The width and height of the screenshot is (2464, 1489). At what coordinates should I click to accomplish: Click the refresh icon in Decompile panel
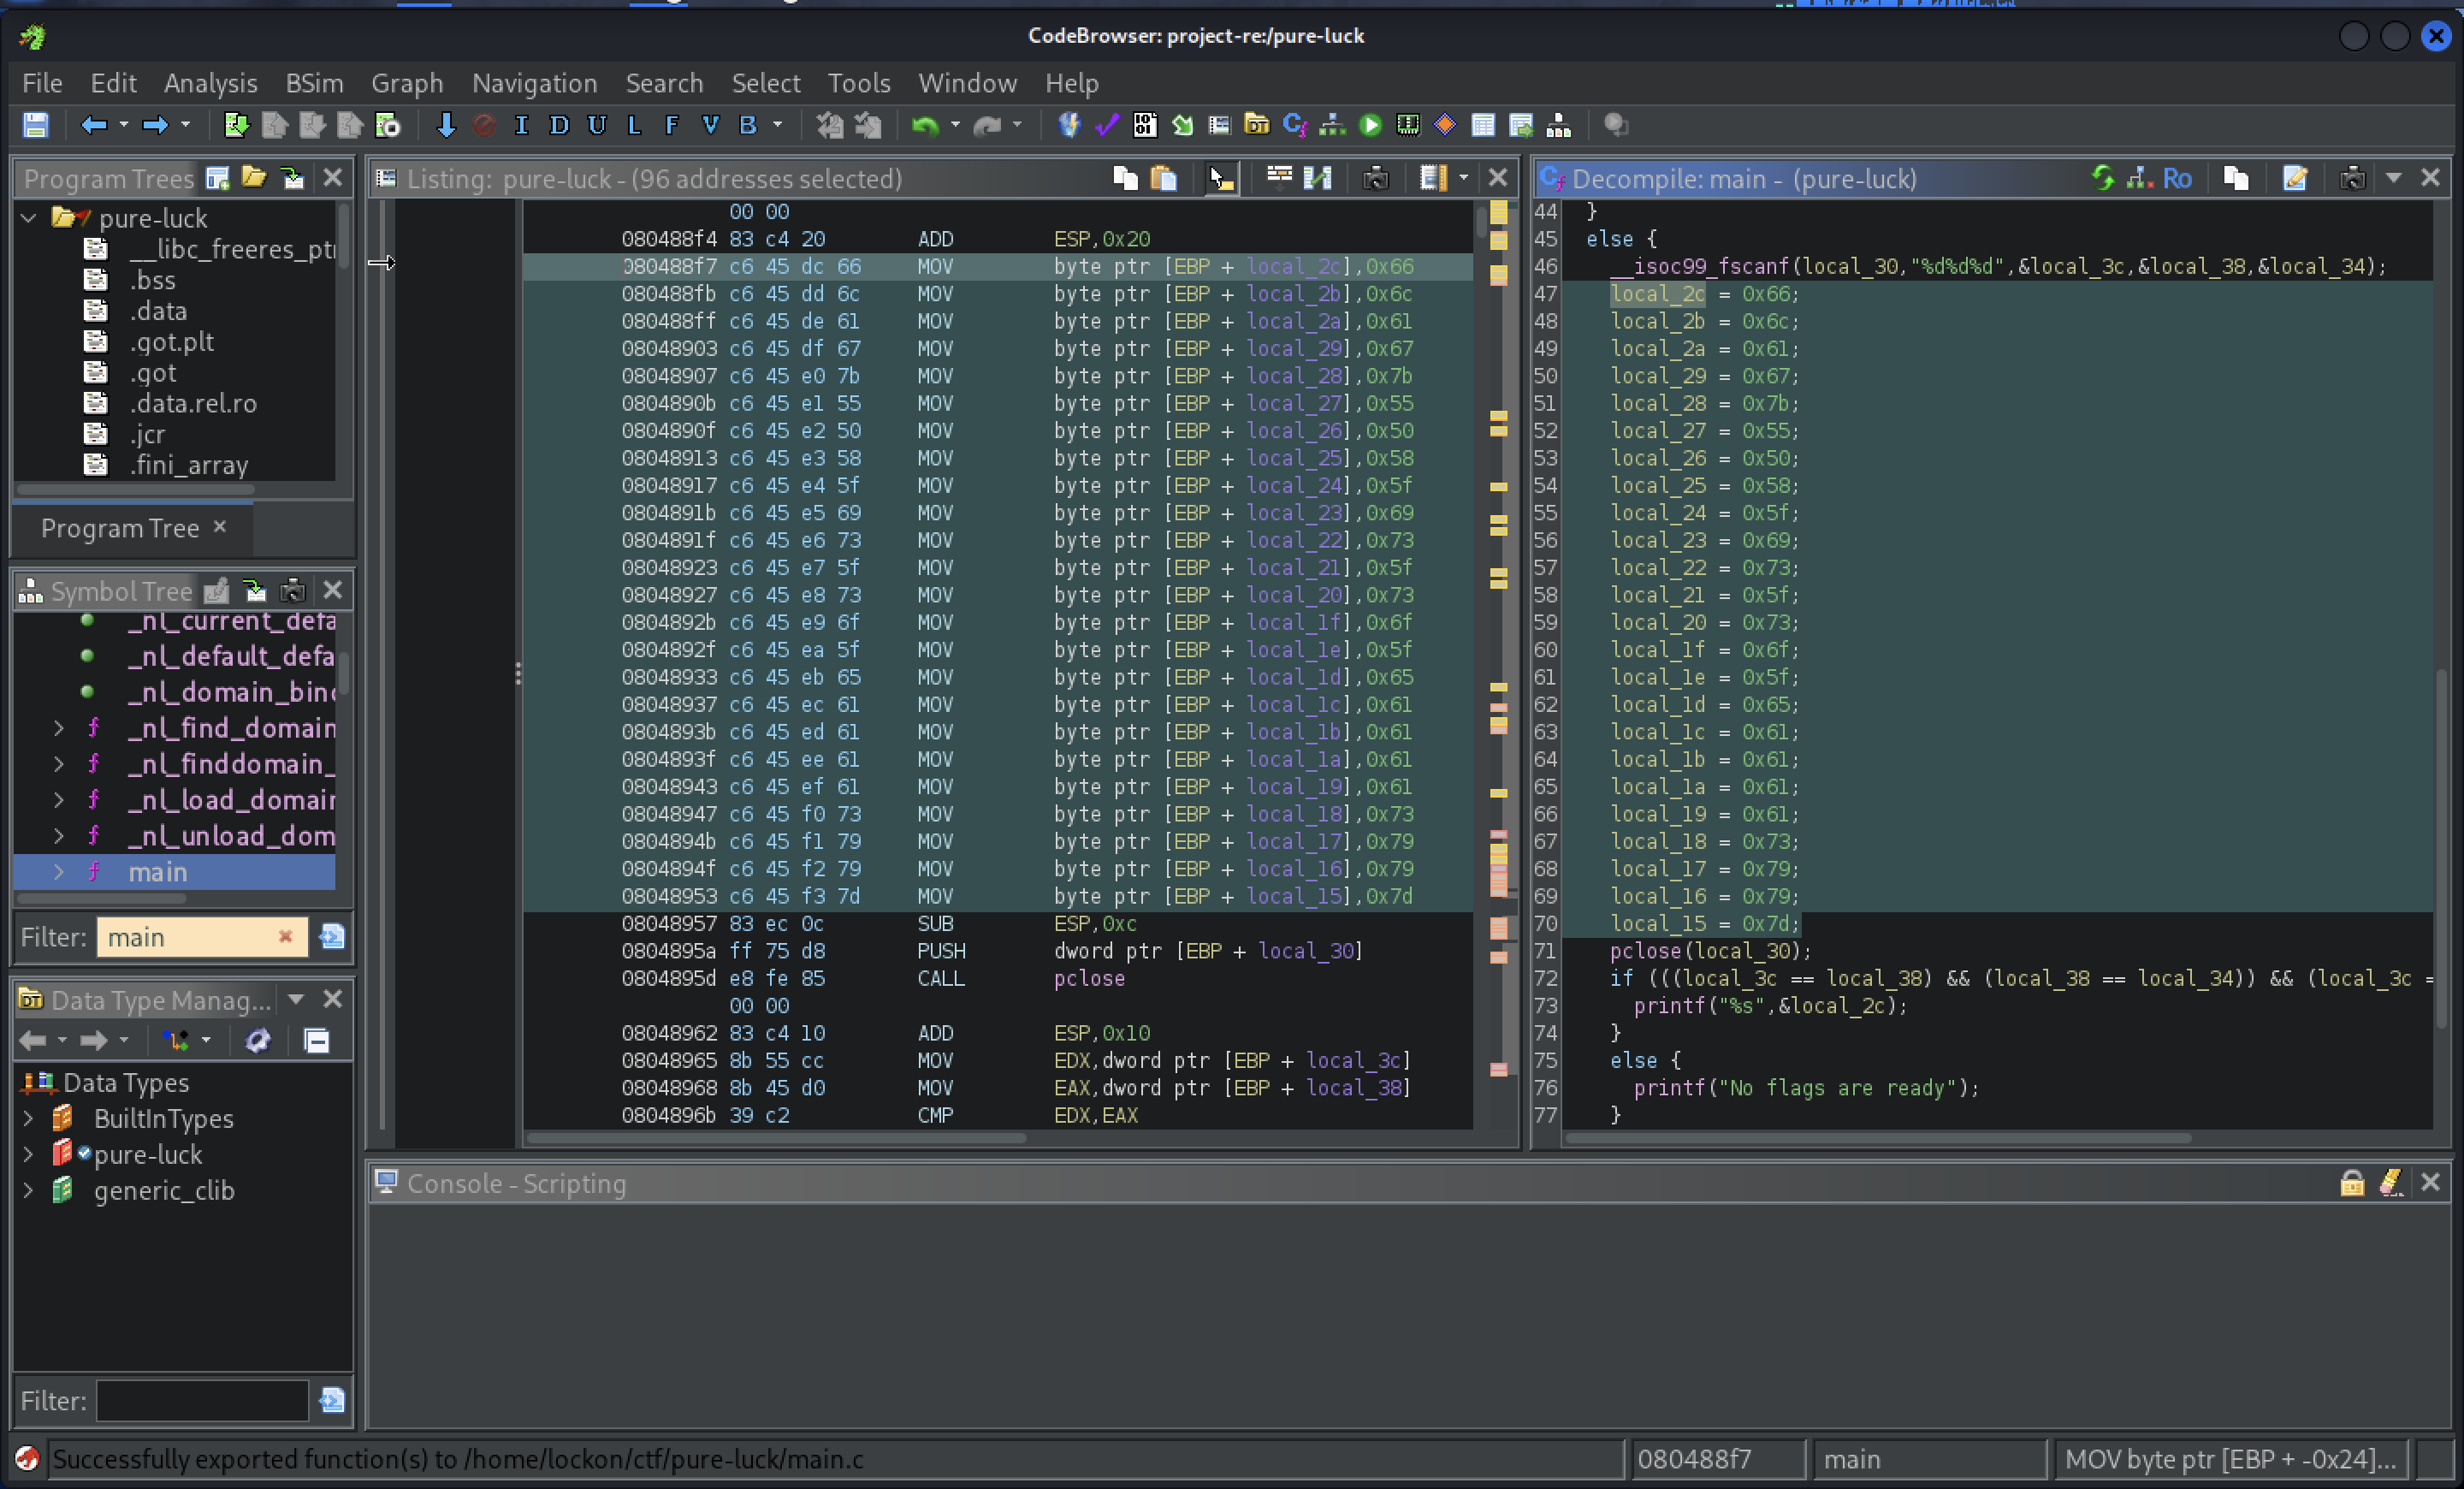pos(2103,178)
